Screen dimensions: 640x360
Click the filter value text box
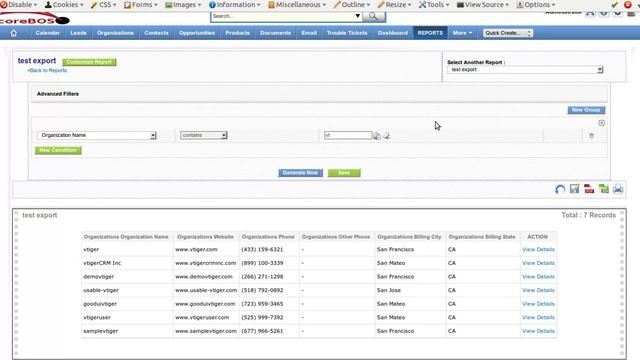pos(348,135)
